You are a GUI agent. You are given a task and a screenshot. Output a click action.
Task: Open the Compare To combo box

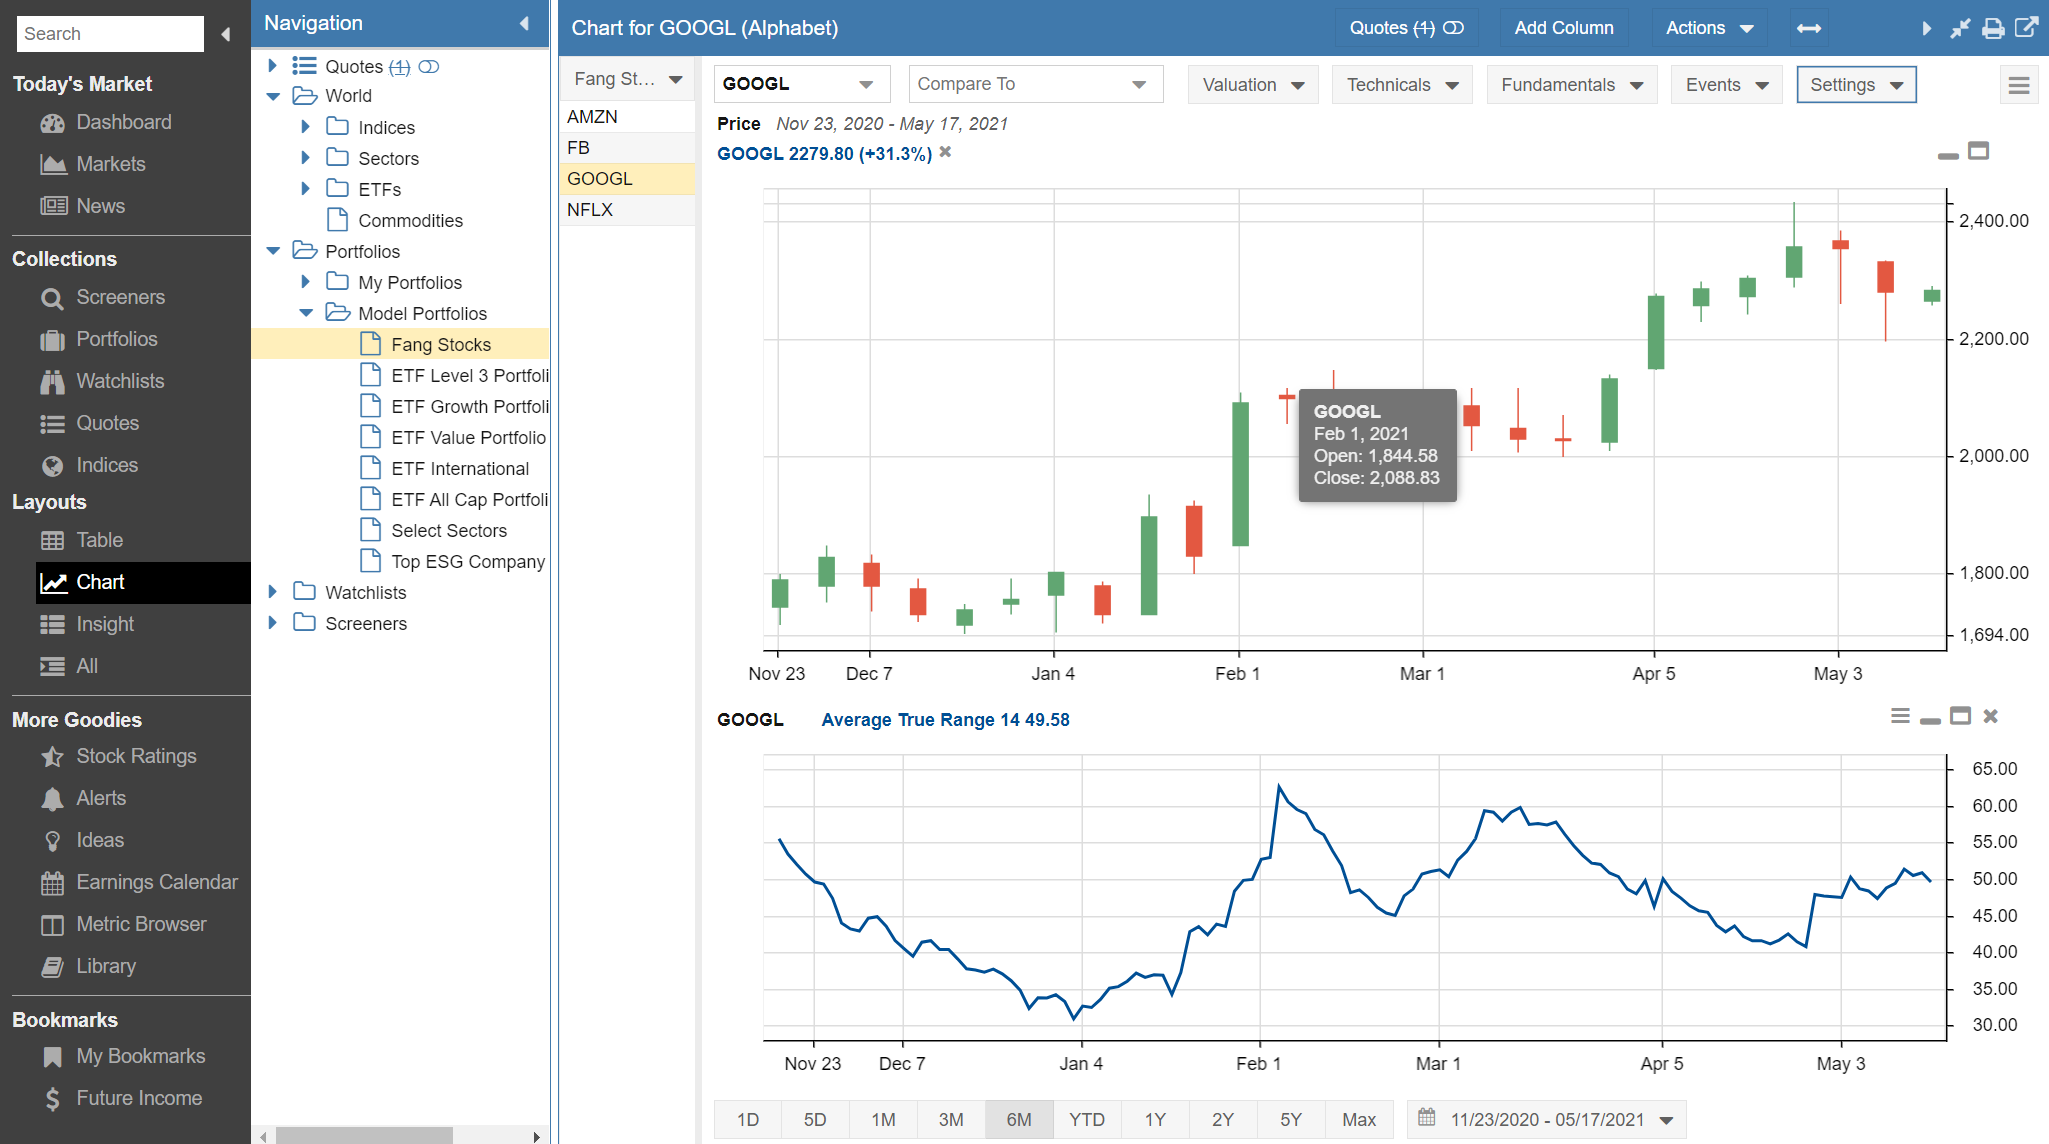(1034, 84)
